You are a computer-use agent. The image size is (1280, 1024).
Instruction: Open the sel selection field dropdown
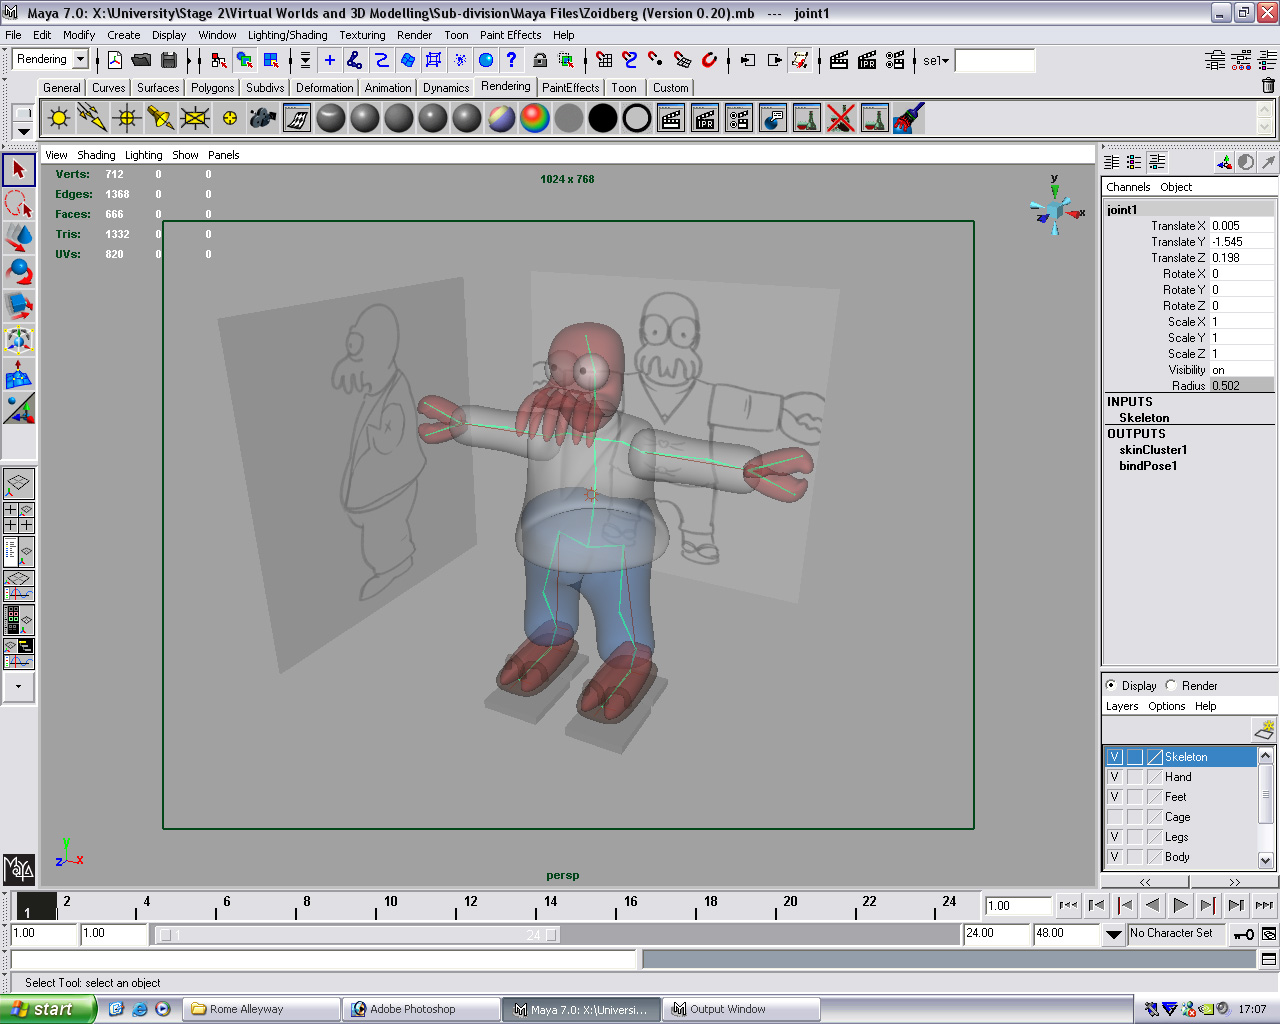point(936,61)
